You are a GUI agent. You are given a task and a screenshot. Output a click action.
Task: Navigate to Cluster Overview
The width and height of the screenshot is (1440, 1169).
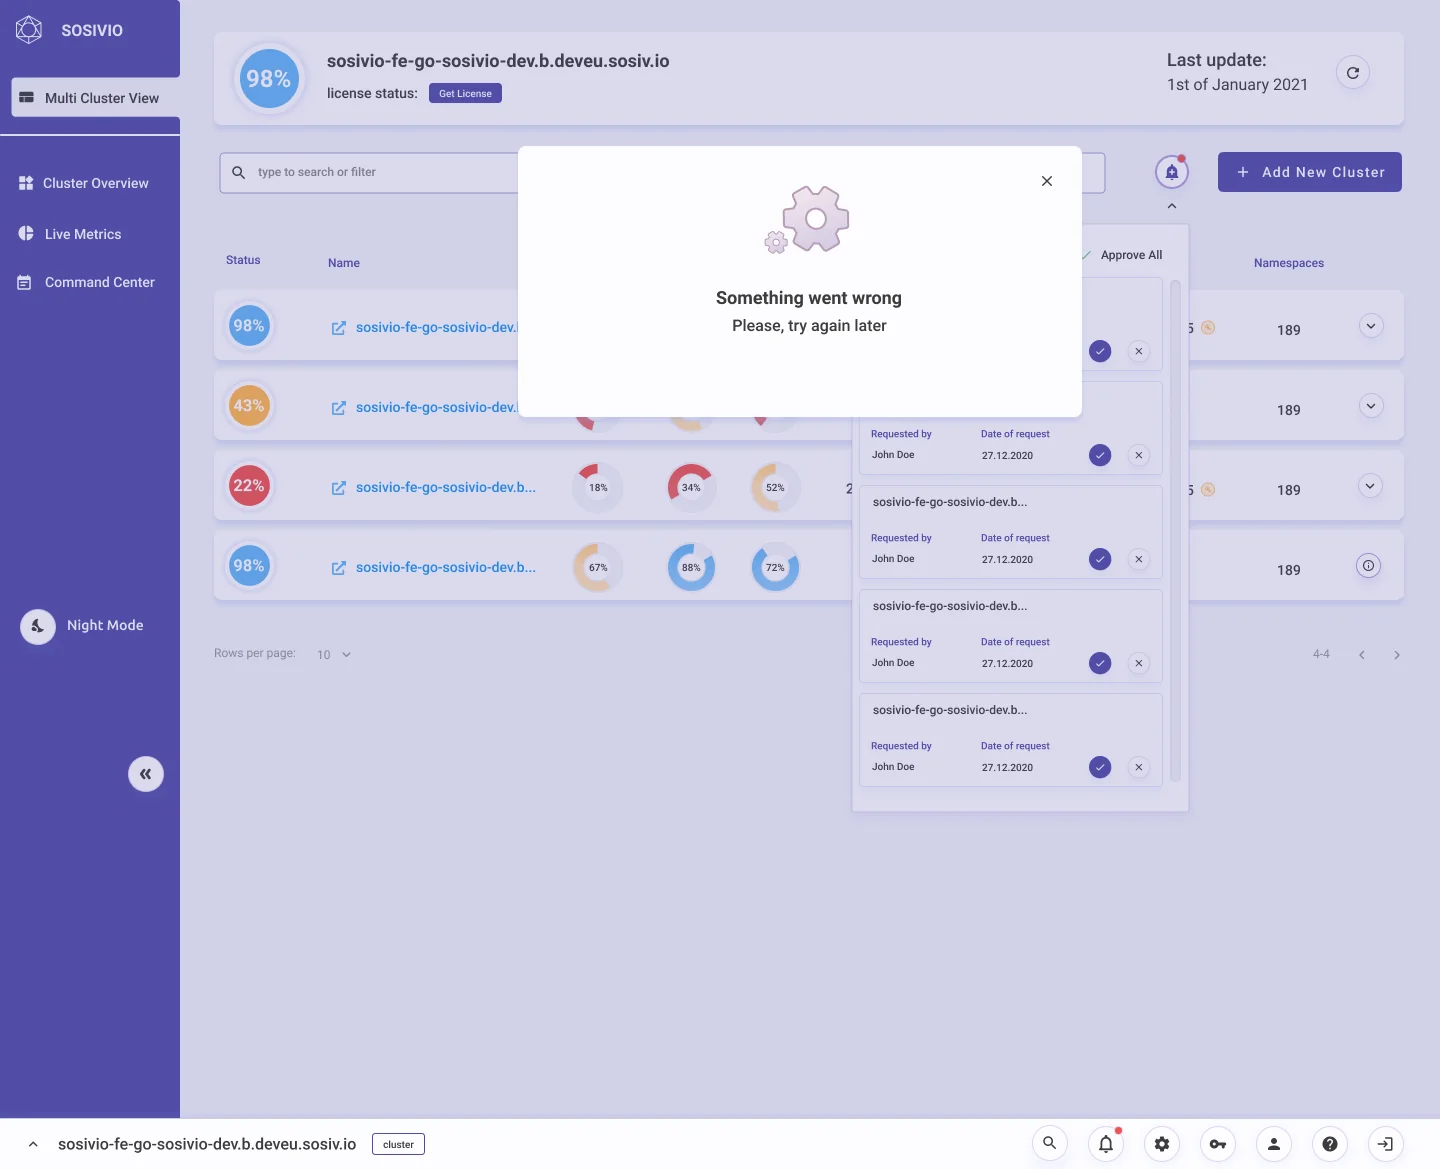click(x=84, y=183)
